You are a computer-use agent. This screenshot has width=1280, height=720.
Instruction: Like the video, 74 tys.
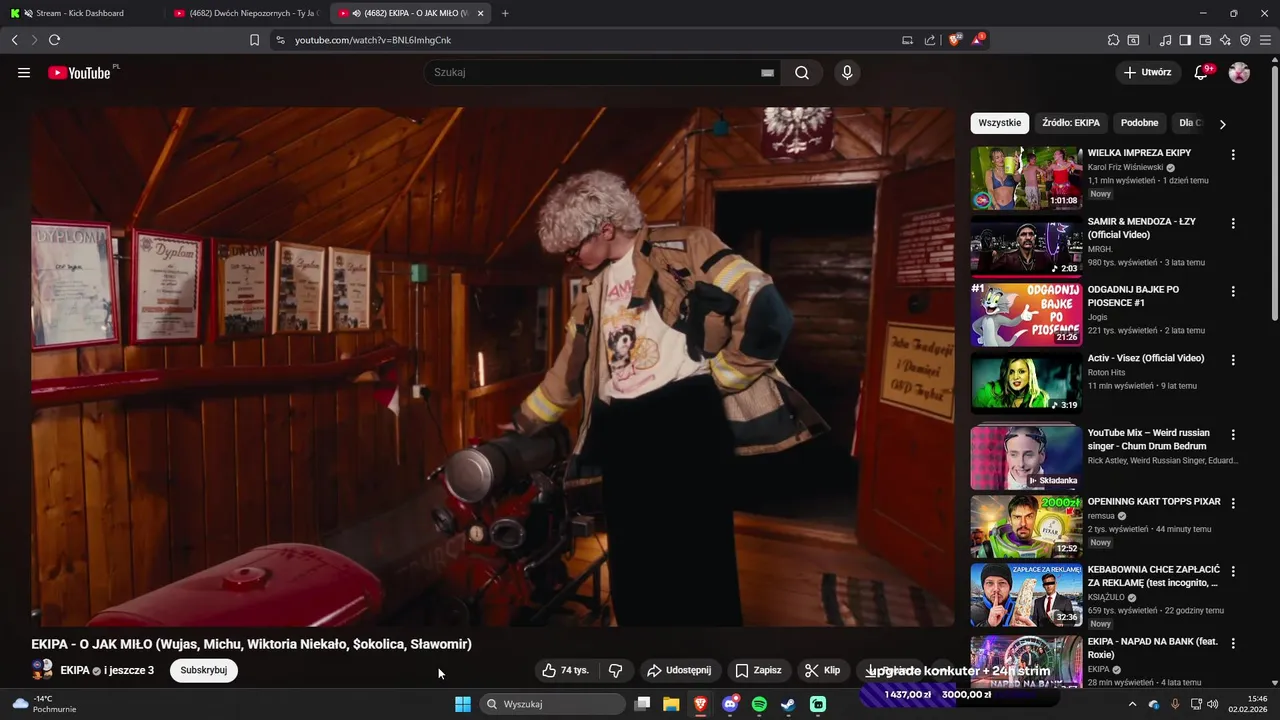(x=565, y=670)
